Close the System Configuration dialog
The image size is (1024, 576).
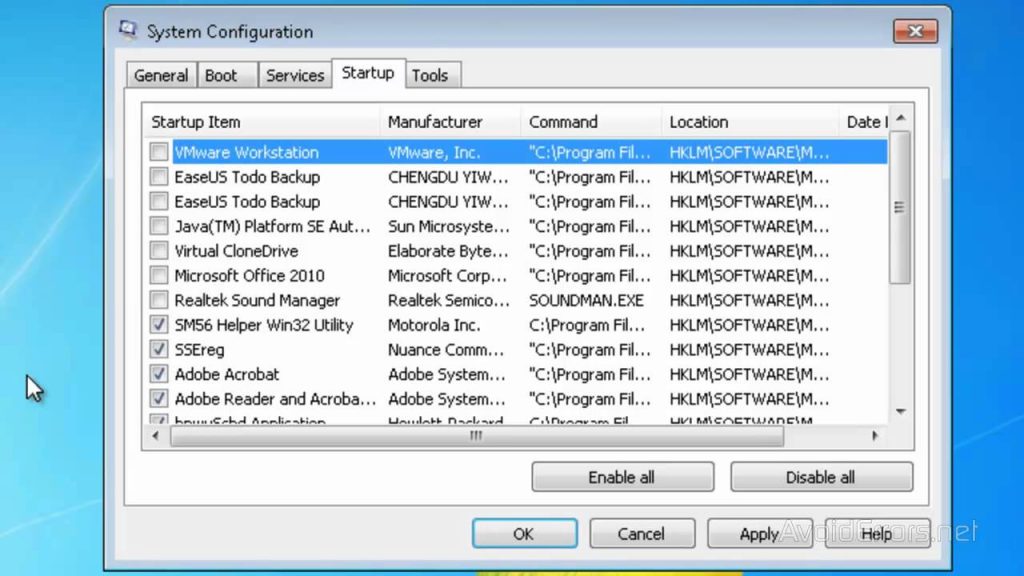coord(914,31)
